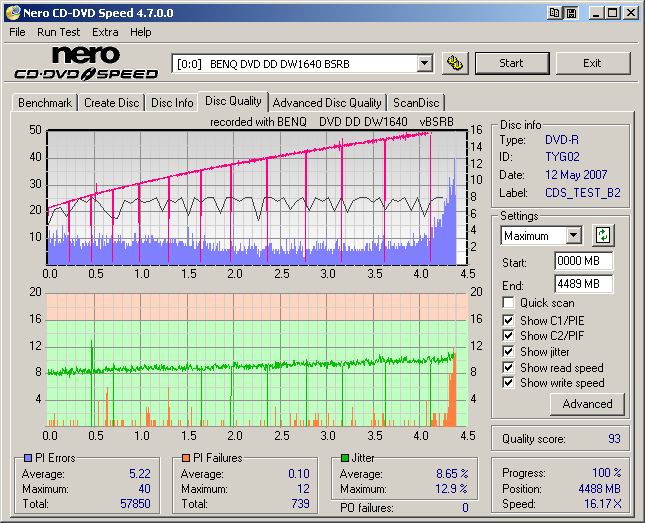This screenshot has width=645, height=523.
Task: Click the refresh icon next to the Maximum dropdown
Action: click(603, 235)
